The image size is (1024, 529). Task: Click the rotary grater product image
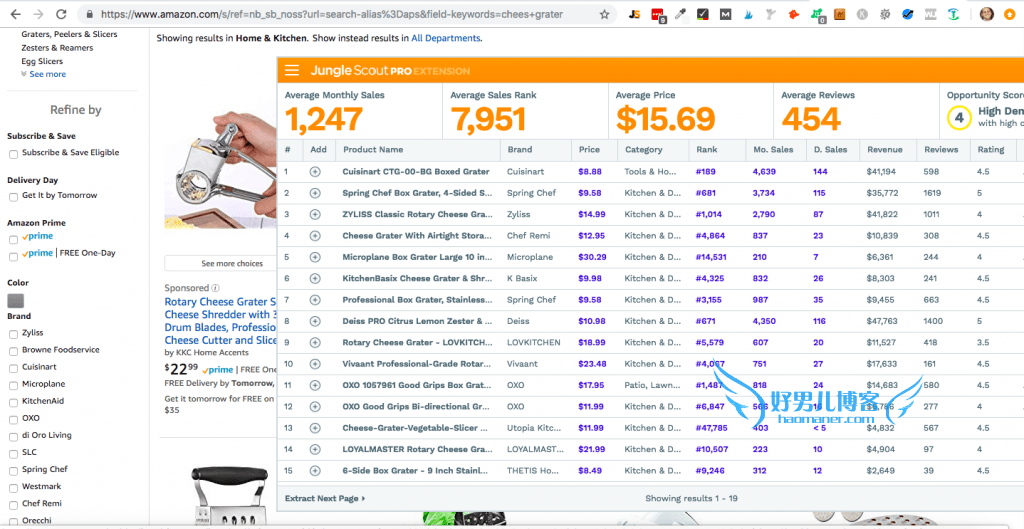click(x=221, y=170)
